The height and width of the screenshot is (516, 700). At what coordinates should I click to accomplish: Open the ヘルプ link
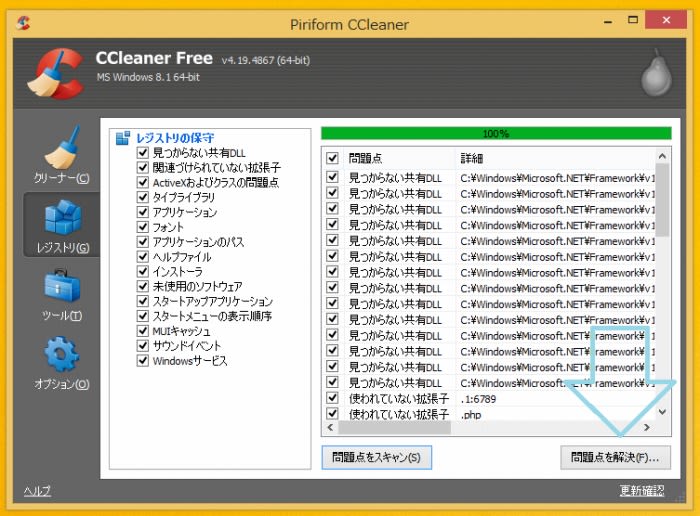click(37, 490)
